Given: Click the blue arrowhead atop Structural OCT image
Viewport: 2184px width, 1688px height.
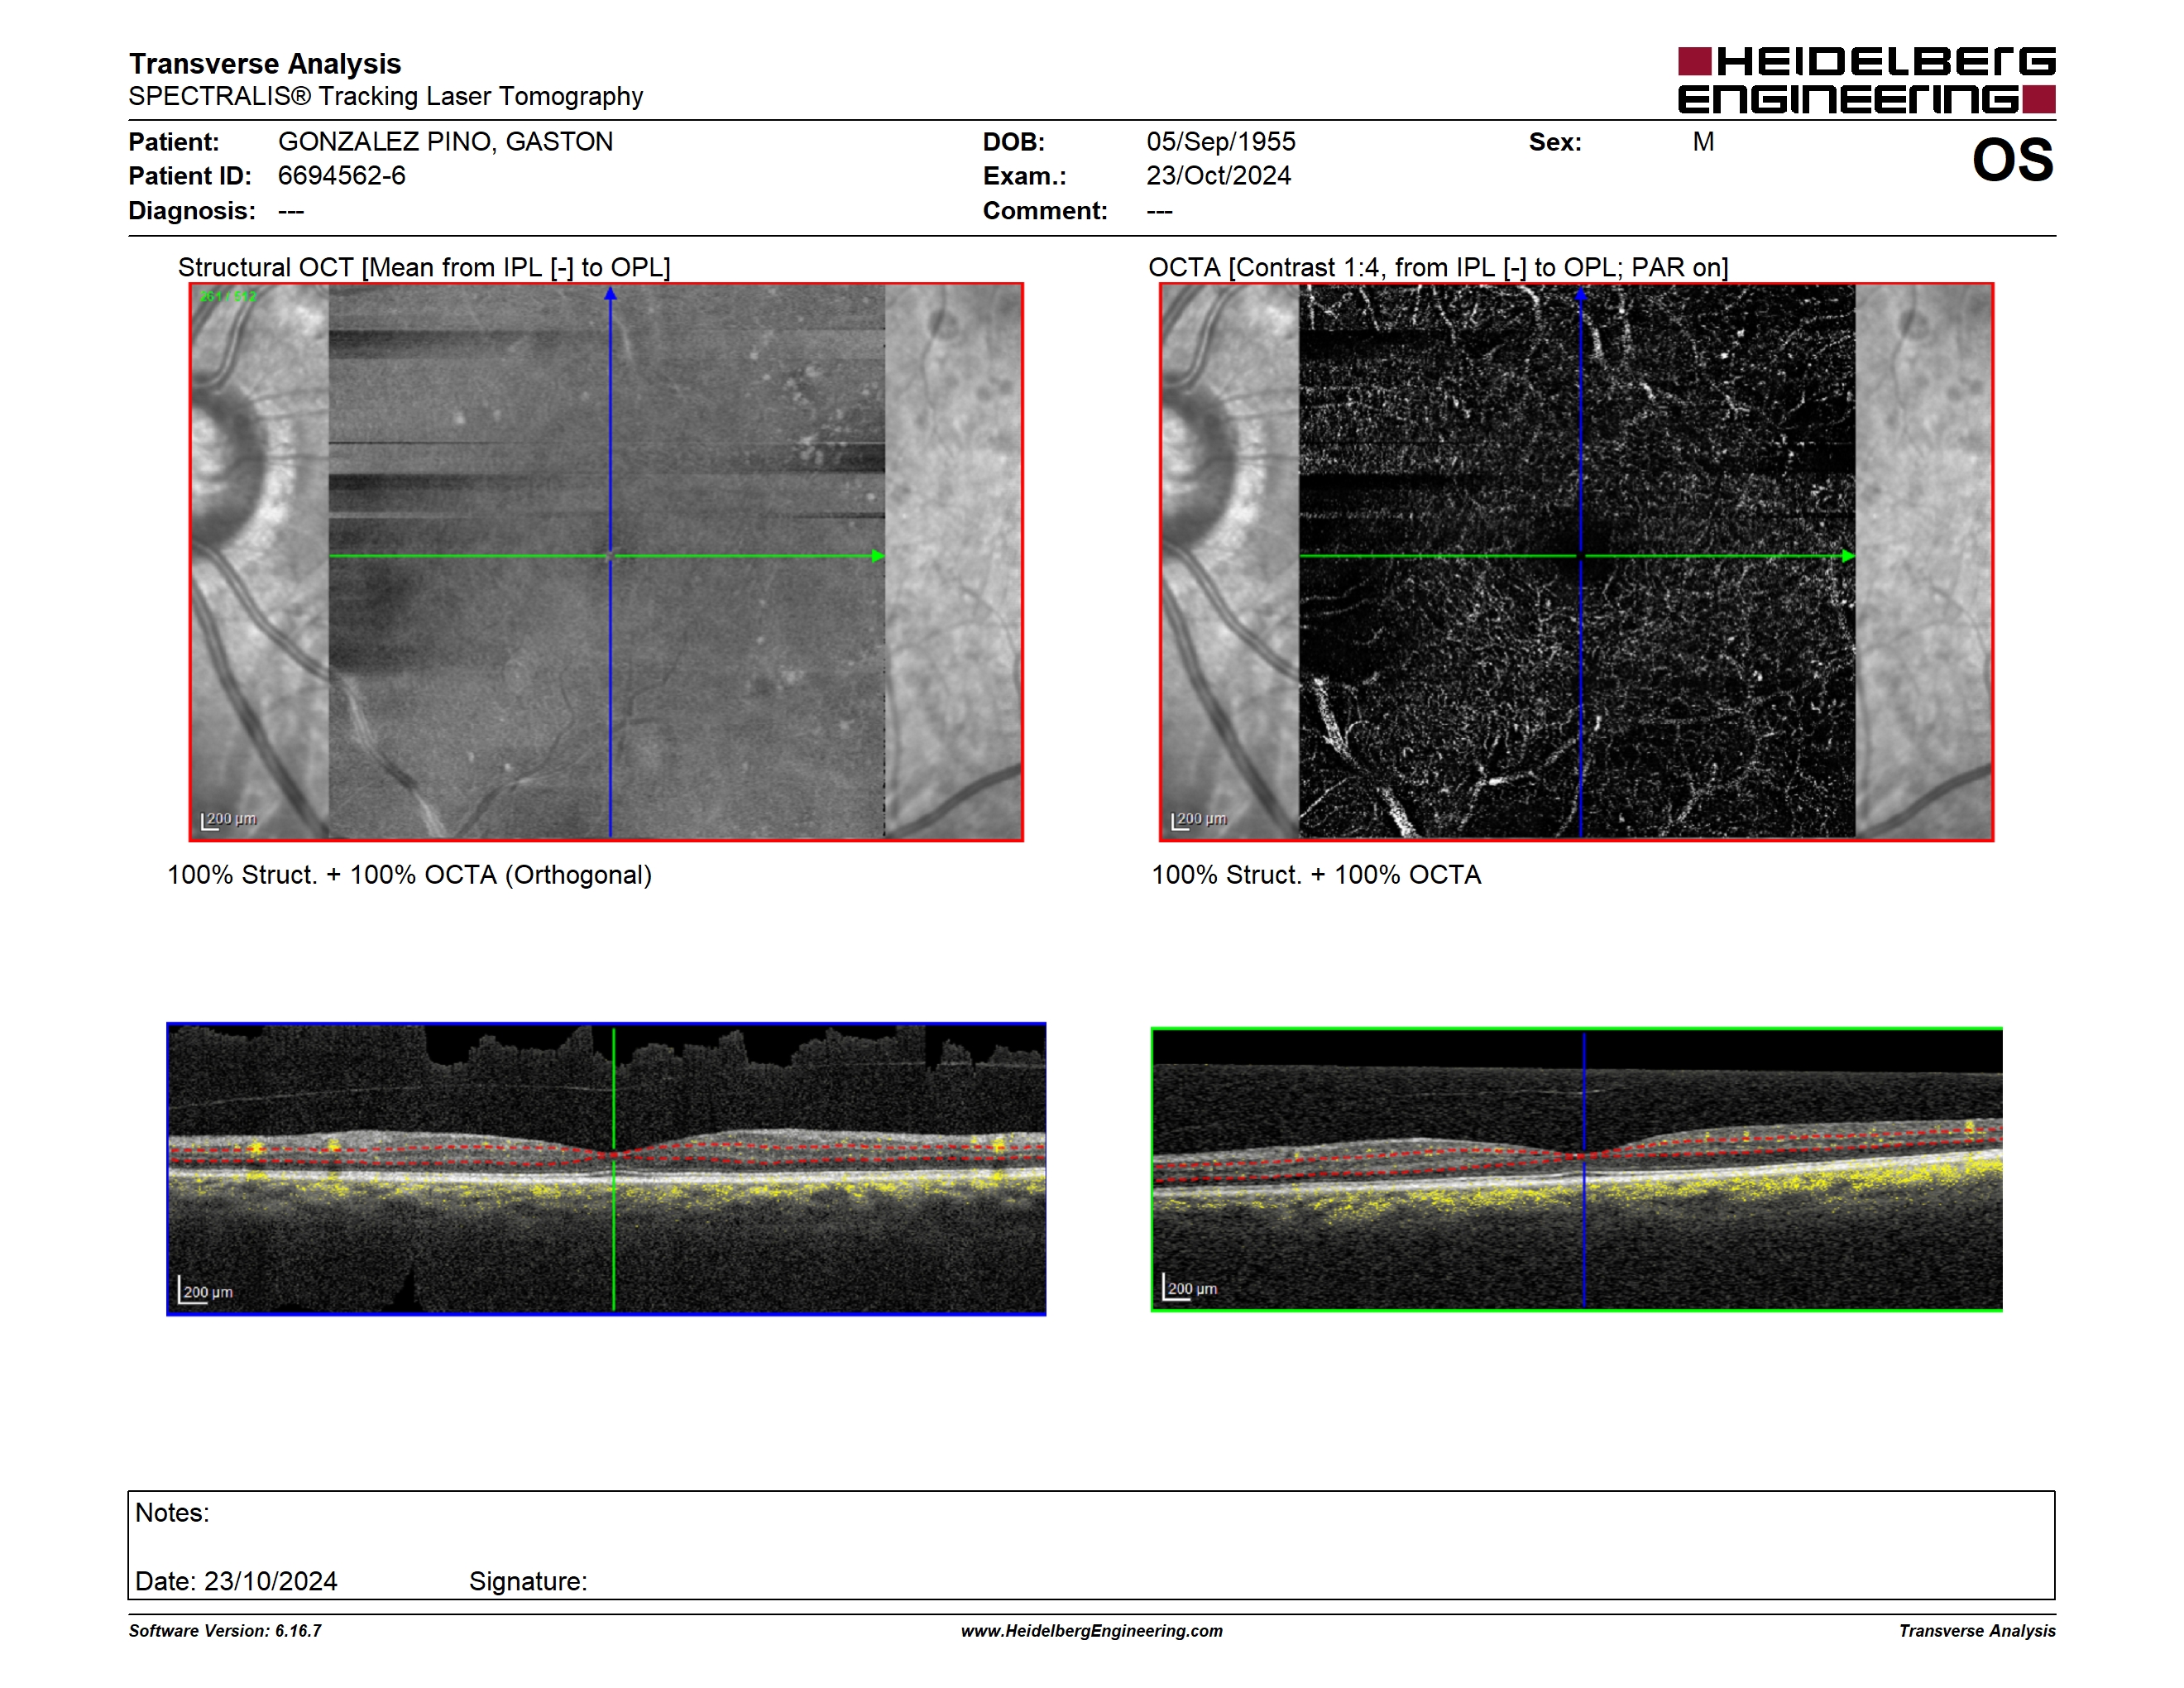Looking at the screenshot, I should [610, 294].
